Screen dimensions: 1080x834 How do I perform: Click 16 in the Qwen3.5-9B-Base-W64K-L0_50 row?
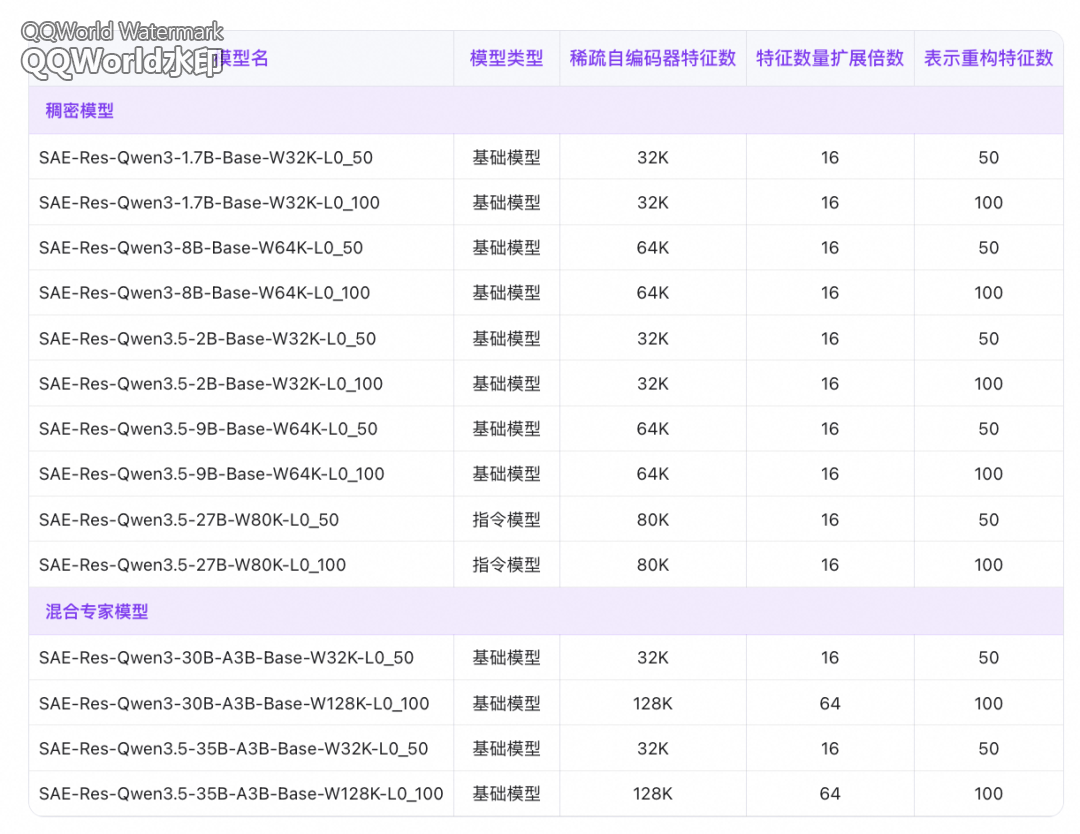pos(829,429)
